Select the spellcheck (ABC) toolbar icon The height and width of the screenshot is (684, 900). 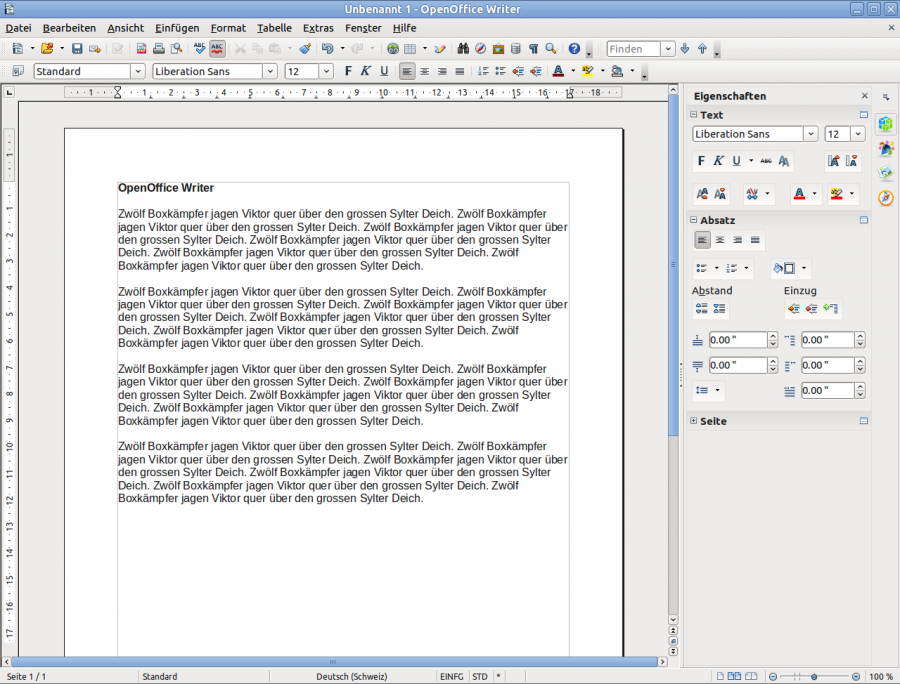coord(198,48)
